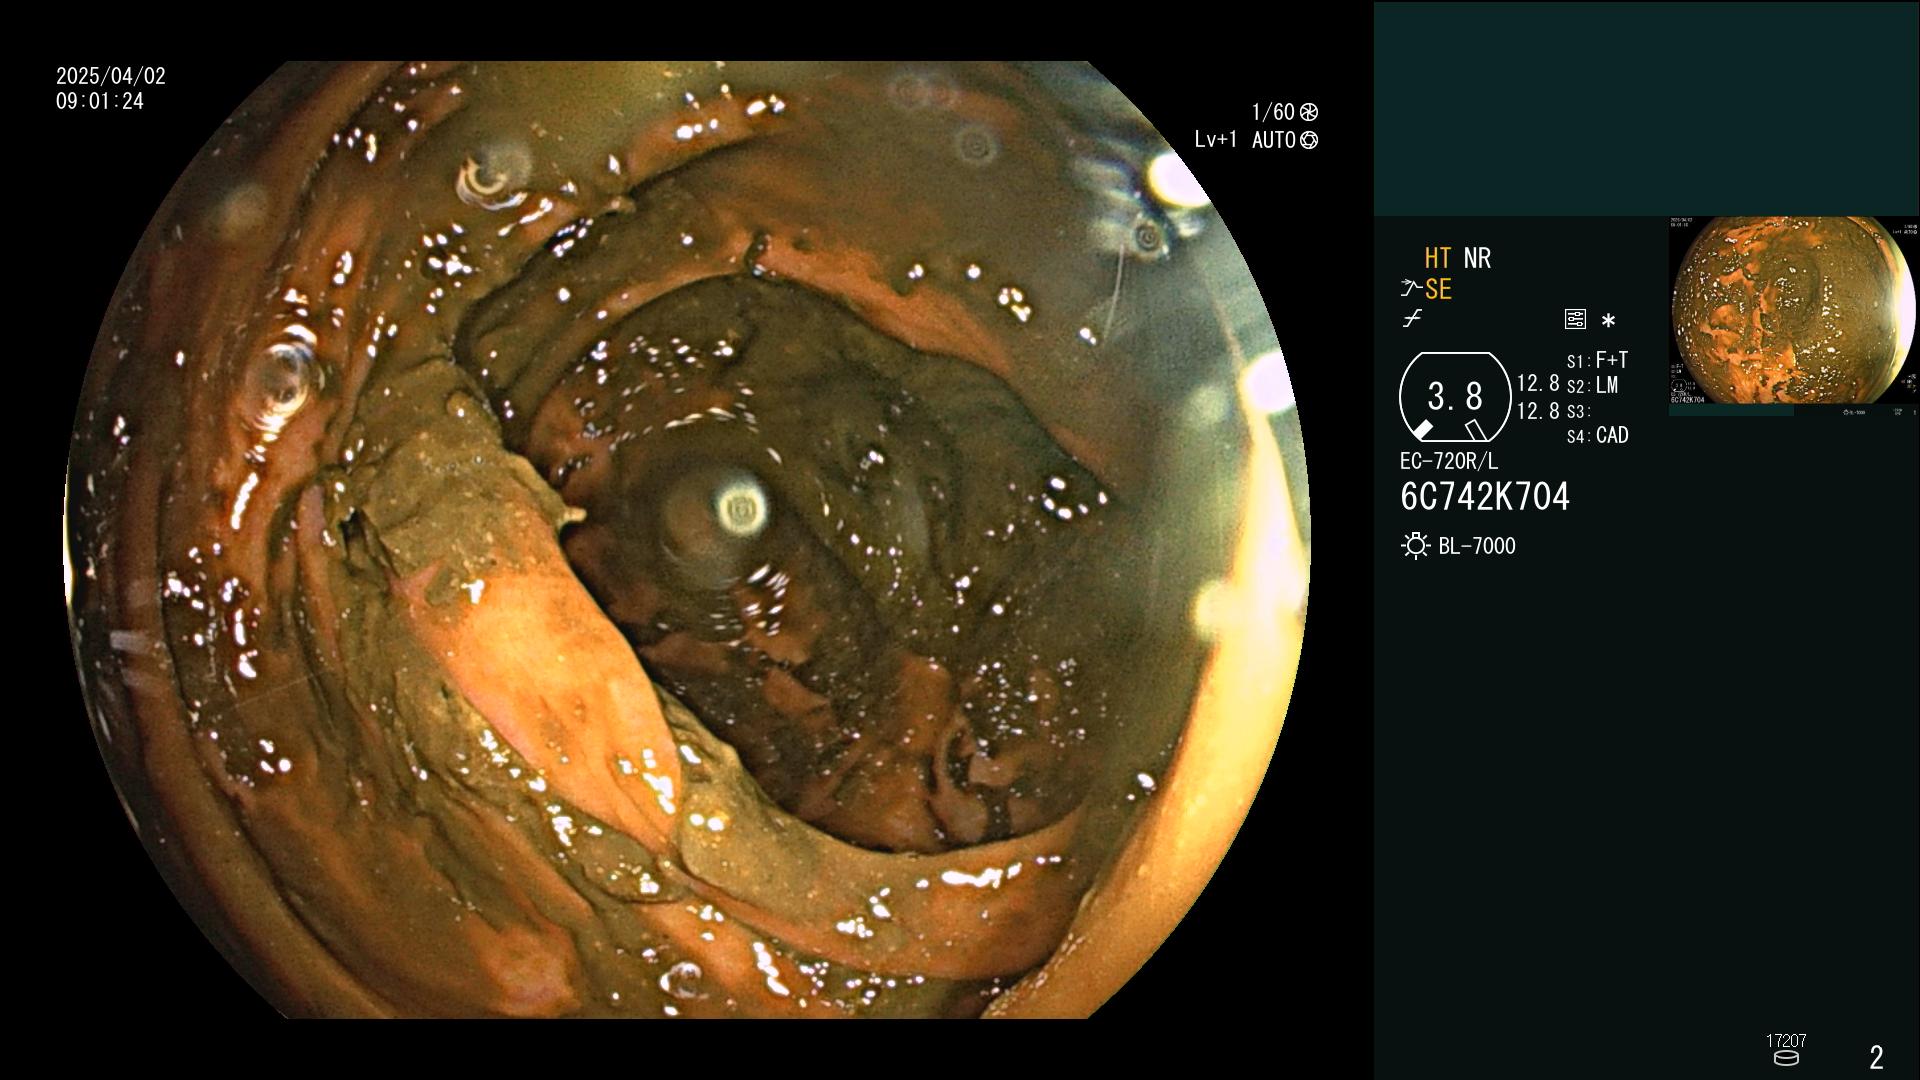Click the hollow channel marker in scope diagram
This screenshot has width=1920, height=1080.
pyautogui.click(x=1475, y=430)
